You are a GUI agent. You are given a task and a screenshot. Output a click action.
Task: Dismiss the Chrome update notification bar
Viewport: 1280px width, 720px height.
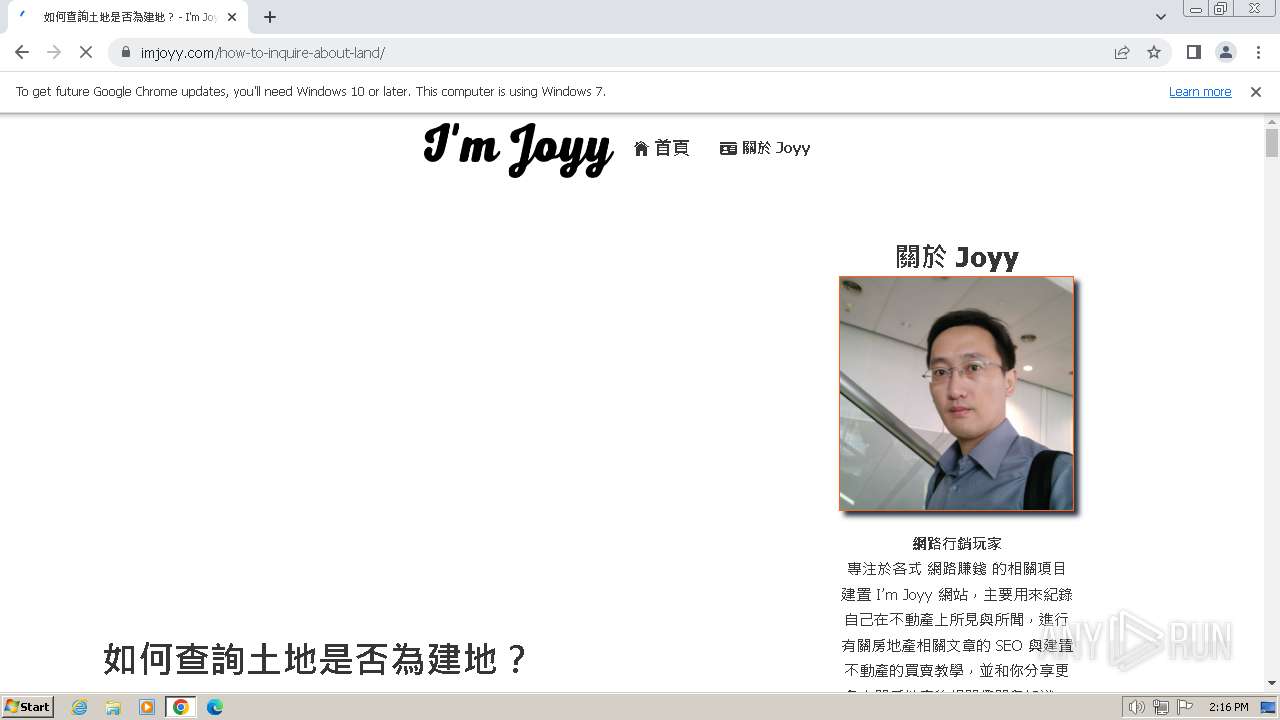click(1256, 91)
